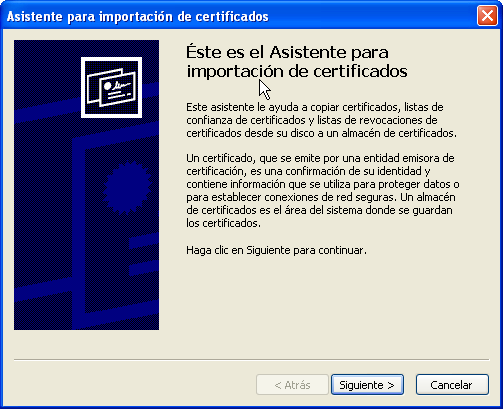Click the horizontal separator line above the buttons
Image resolution: width=503 pixels, height=409 pixels.
point(251,360)
